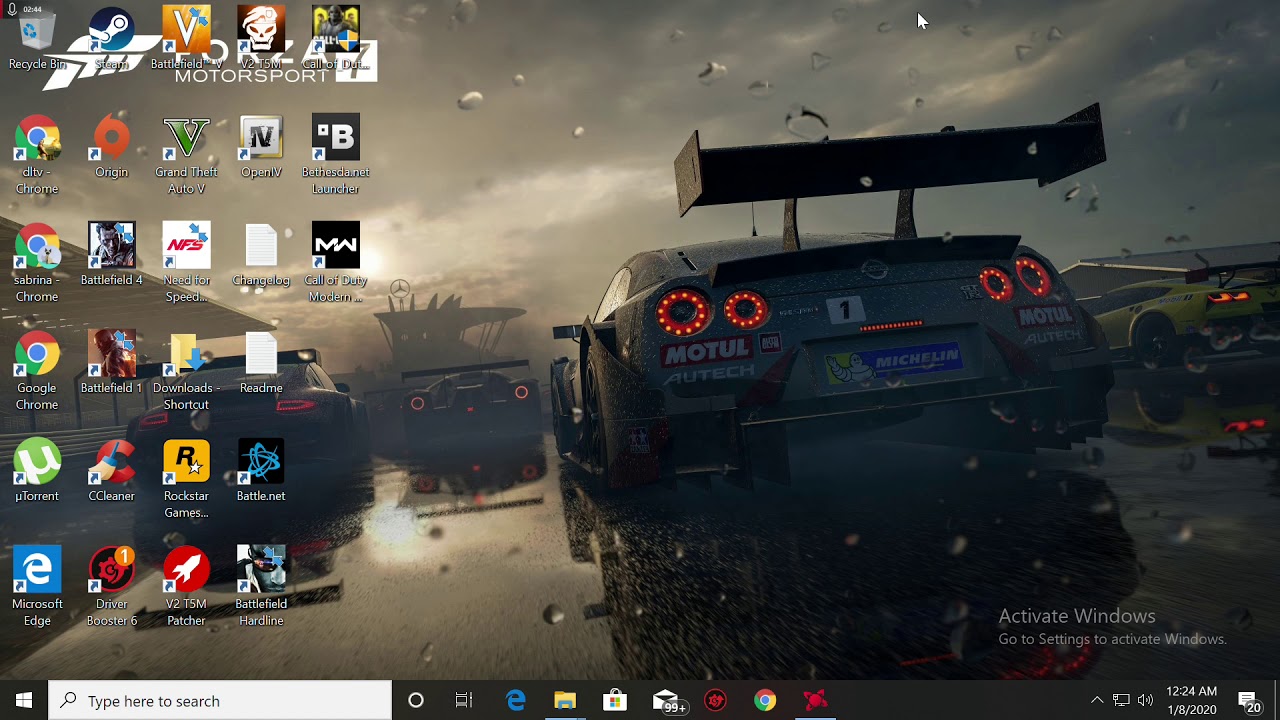Open the clock showing 12:24 AM
This screenshot has height=720, width=1280.
click(x=1192, y=701)
